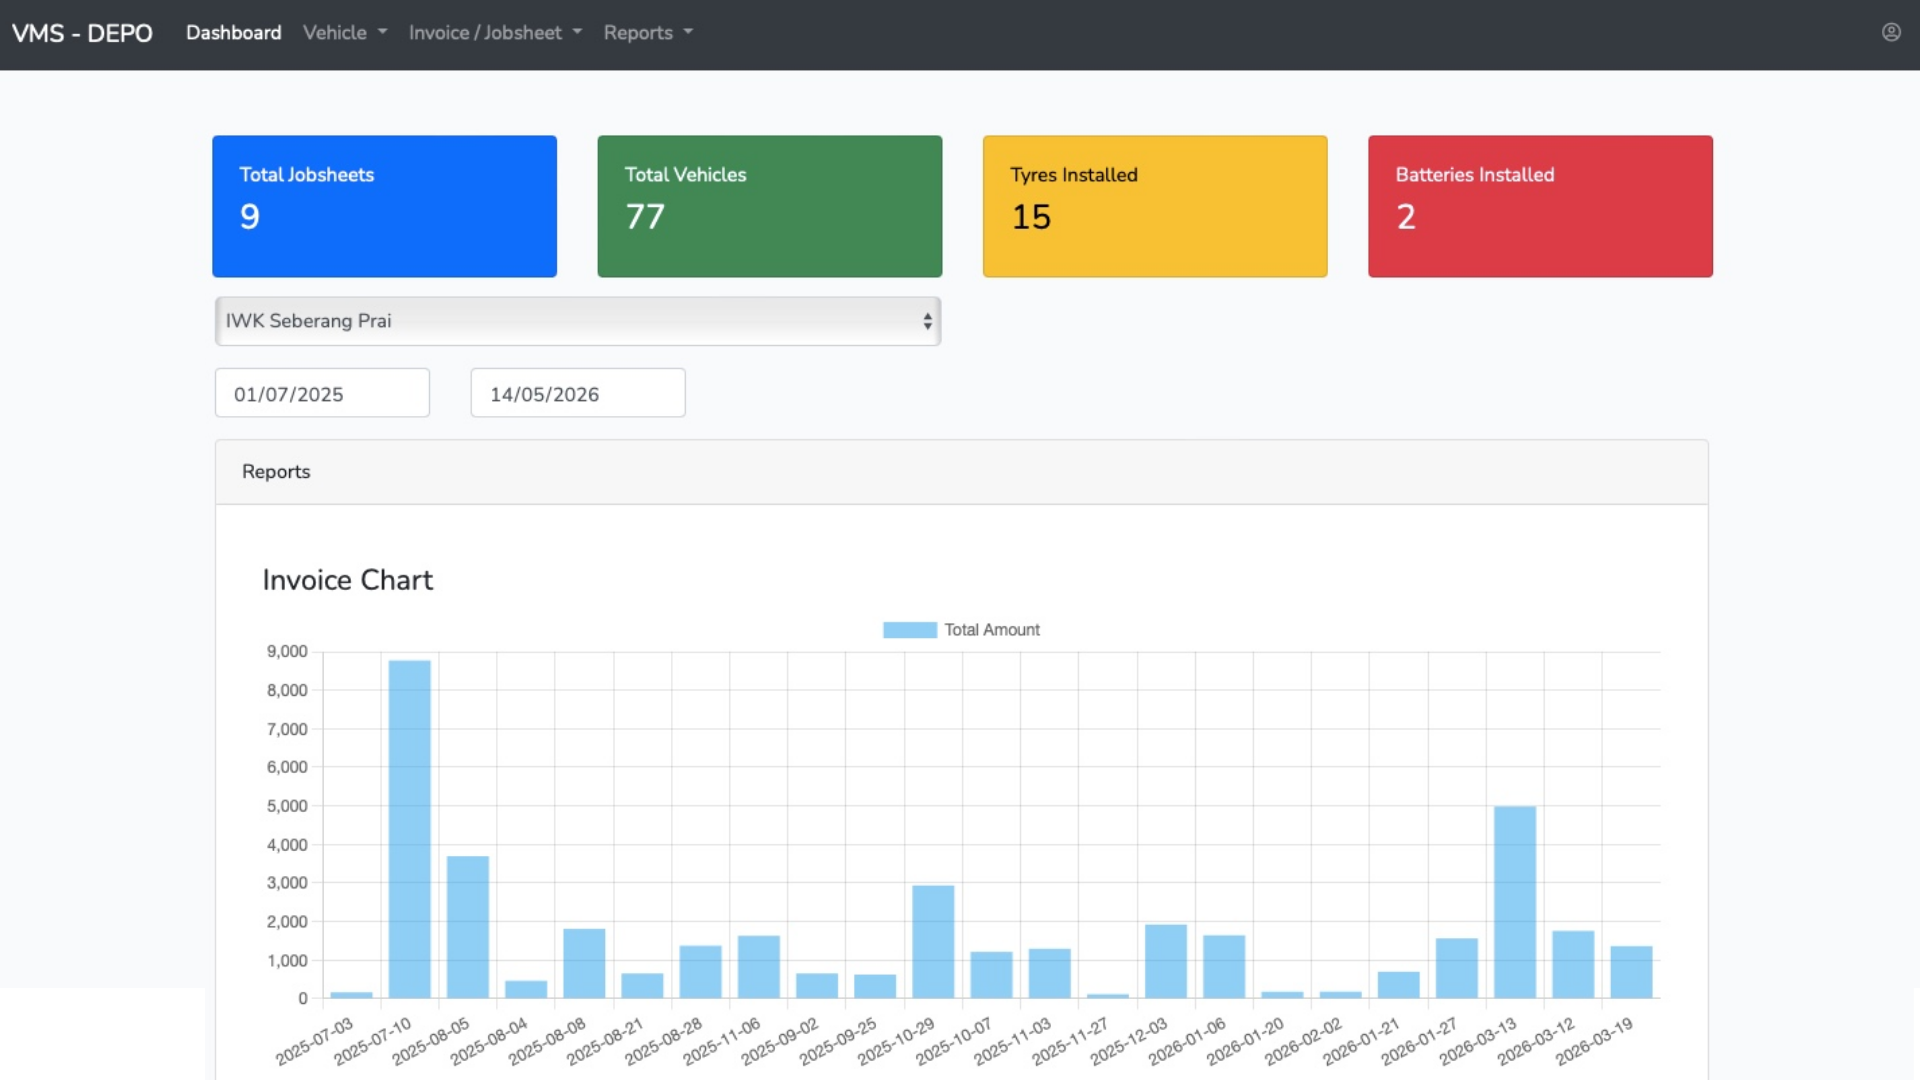The height and width of the screenshot is (1080, 1920).
Task: Click the 2026-03-13 chart bar
Action: click(x=1515, y=902)
